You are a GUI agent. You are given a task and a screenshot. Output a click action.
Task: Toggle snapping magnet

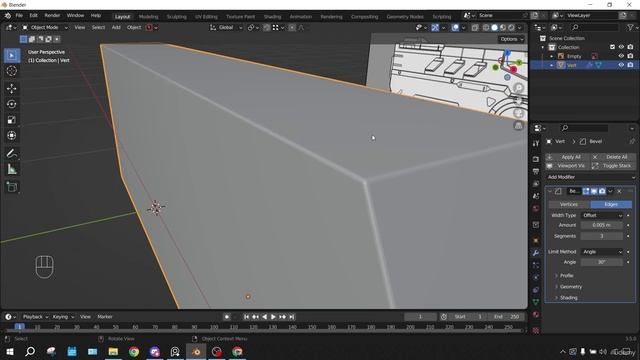(267, 28)
